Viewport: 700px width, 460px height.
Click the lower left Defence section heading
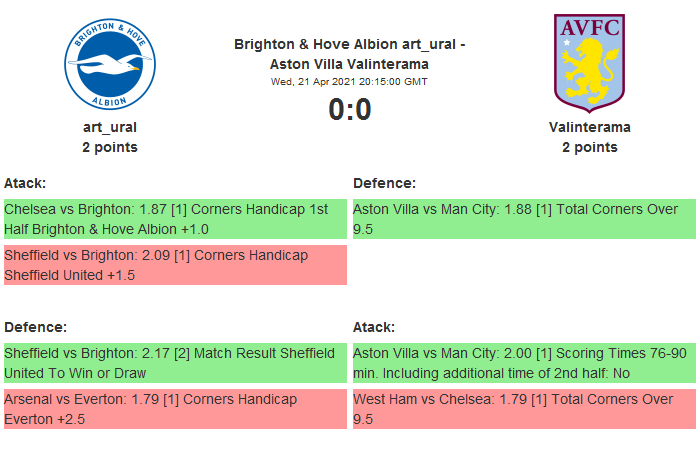[35, 327]
